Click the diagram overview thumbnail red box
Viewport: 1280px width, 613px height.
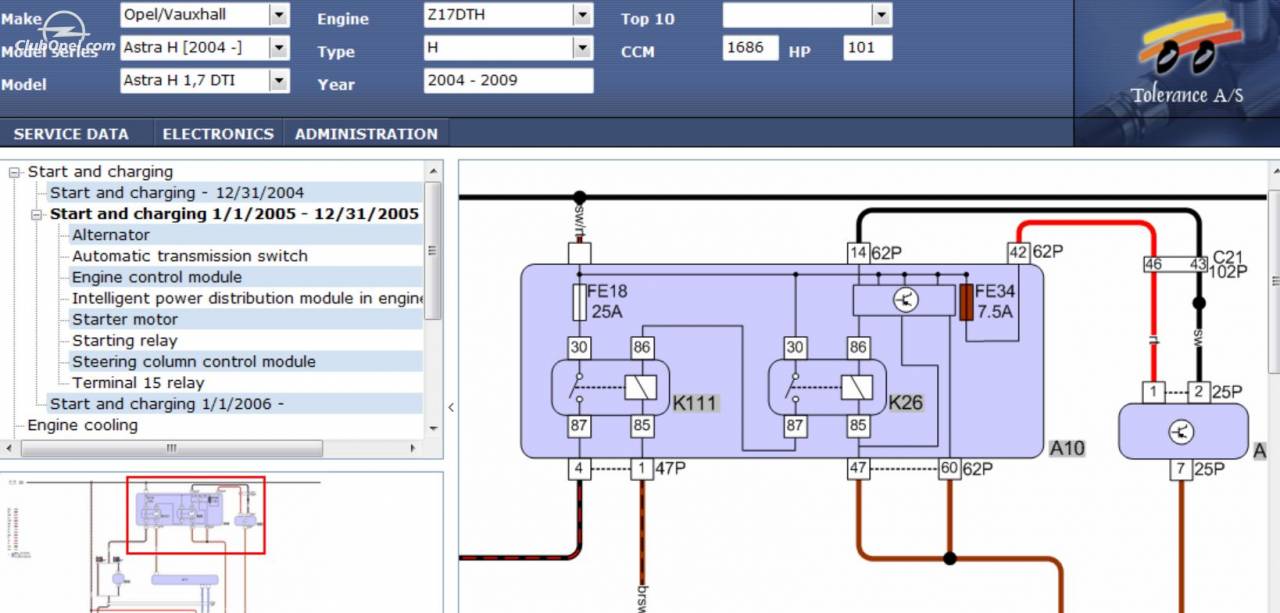click(x=196, y=515)
